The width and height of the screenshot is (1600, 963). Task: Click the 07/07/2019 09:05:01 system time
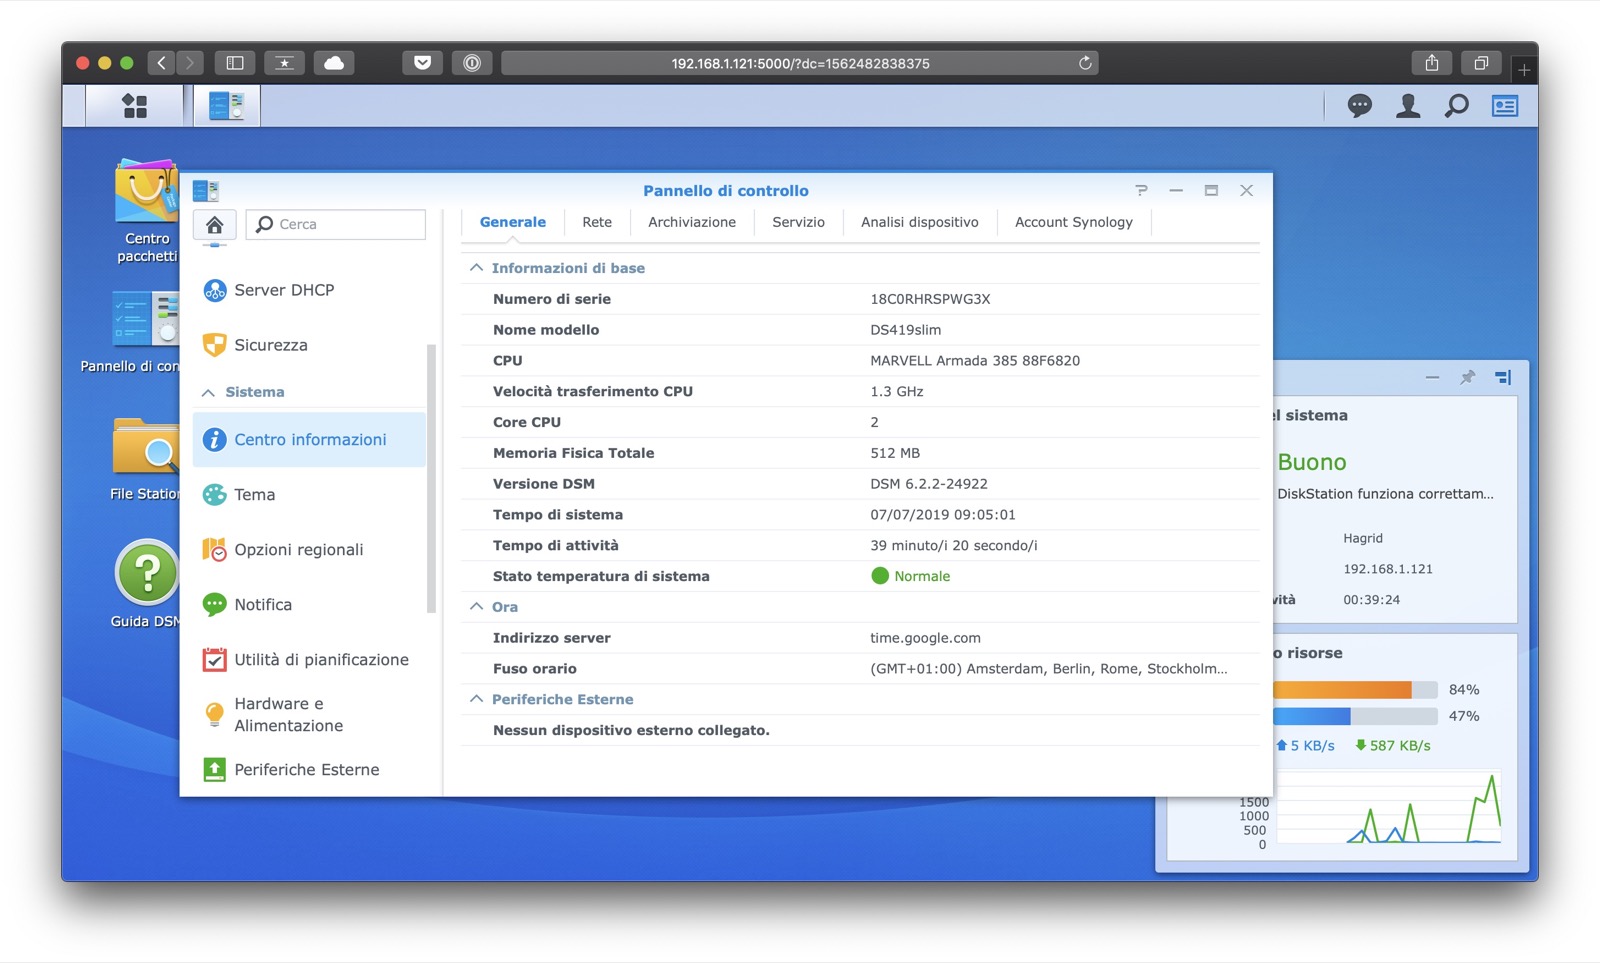click(943, 515)
